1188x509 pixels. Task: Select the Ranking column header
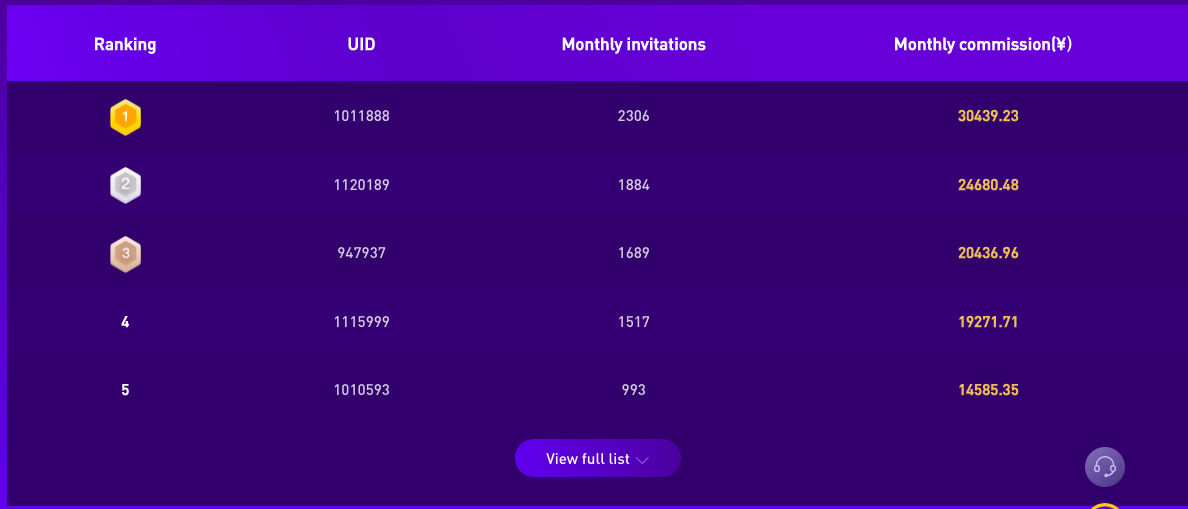[x=125, y=45]
